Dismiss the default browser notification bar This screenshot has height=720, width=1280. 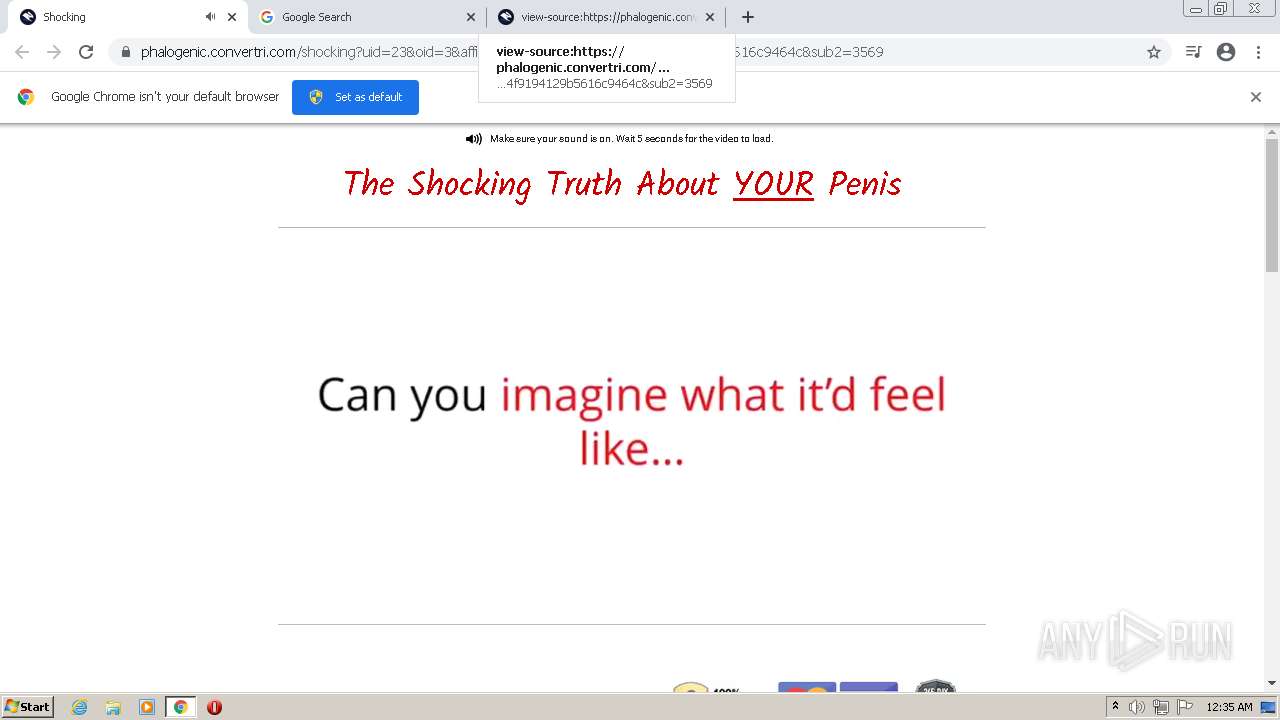[x=1256, y=97]
